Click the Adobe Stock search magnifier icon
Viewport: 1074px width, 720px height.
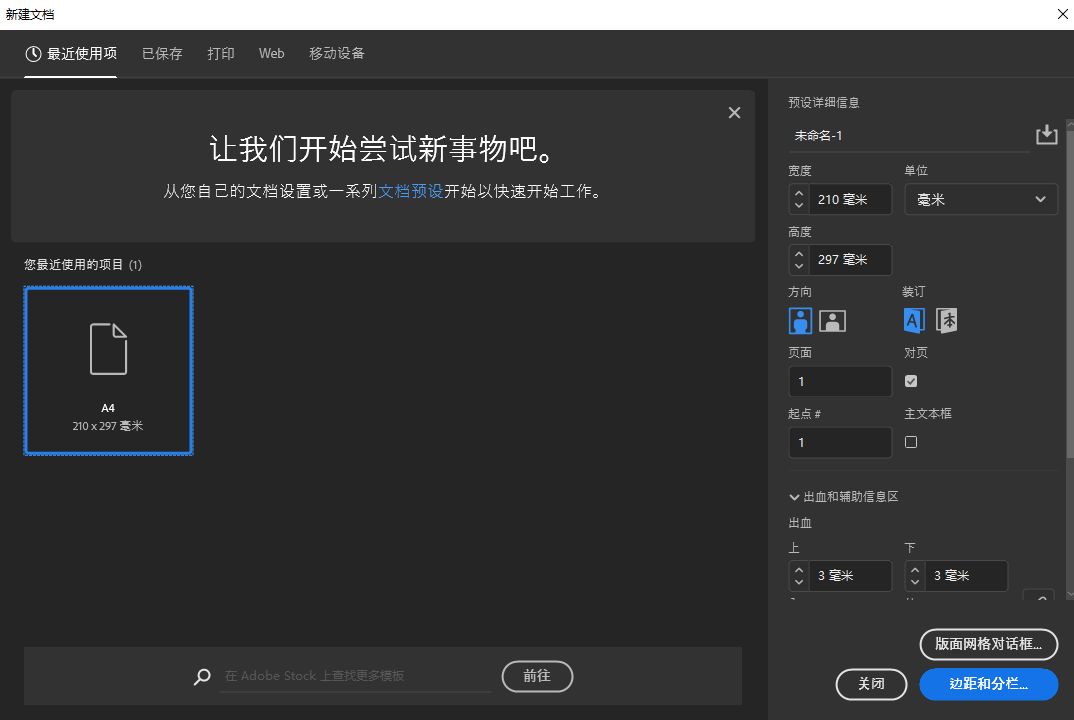point(202,676)
